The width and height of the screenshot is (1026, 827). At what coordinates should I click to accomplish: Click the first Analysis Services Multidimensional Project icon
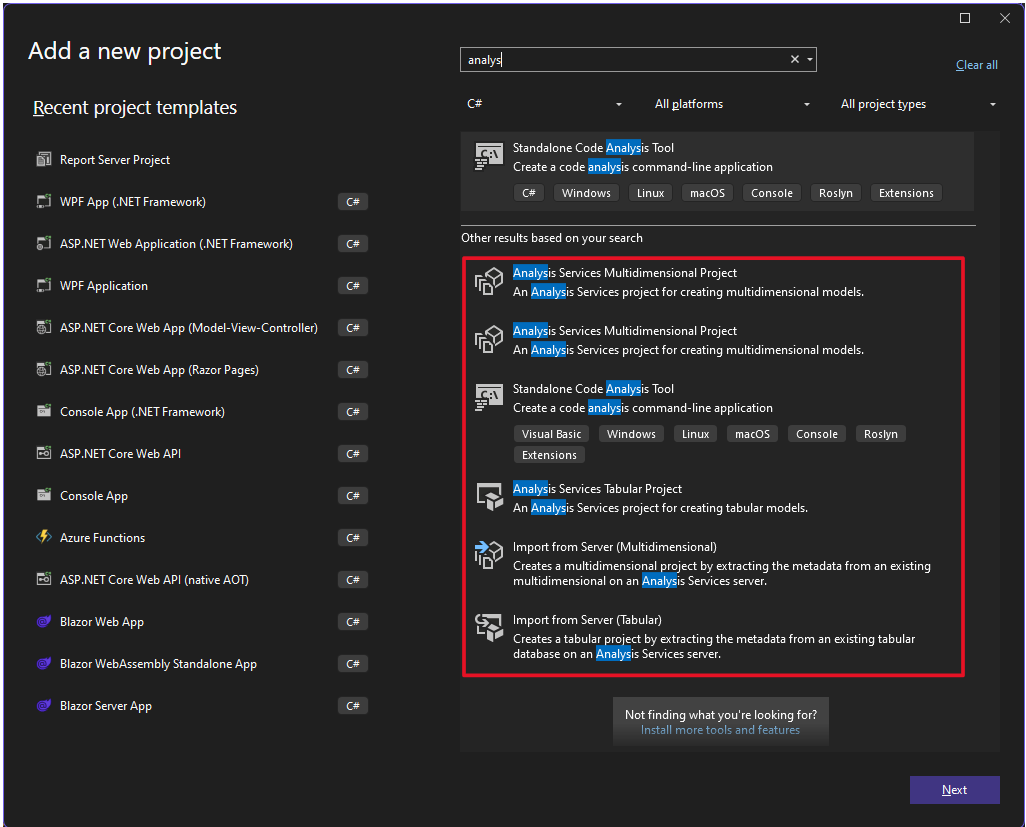point(488,281)
